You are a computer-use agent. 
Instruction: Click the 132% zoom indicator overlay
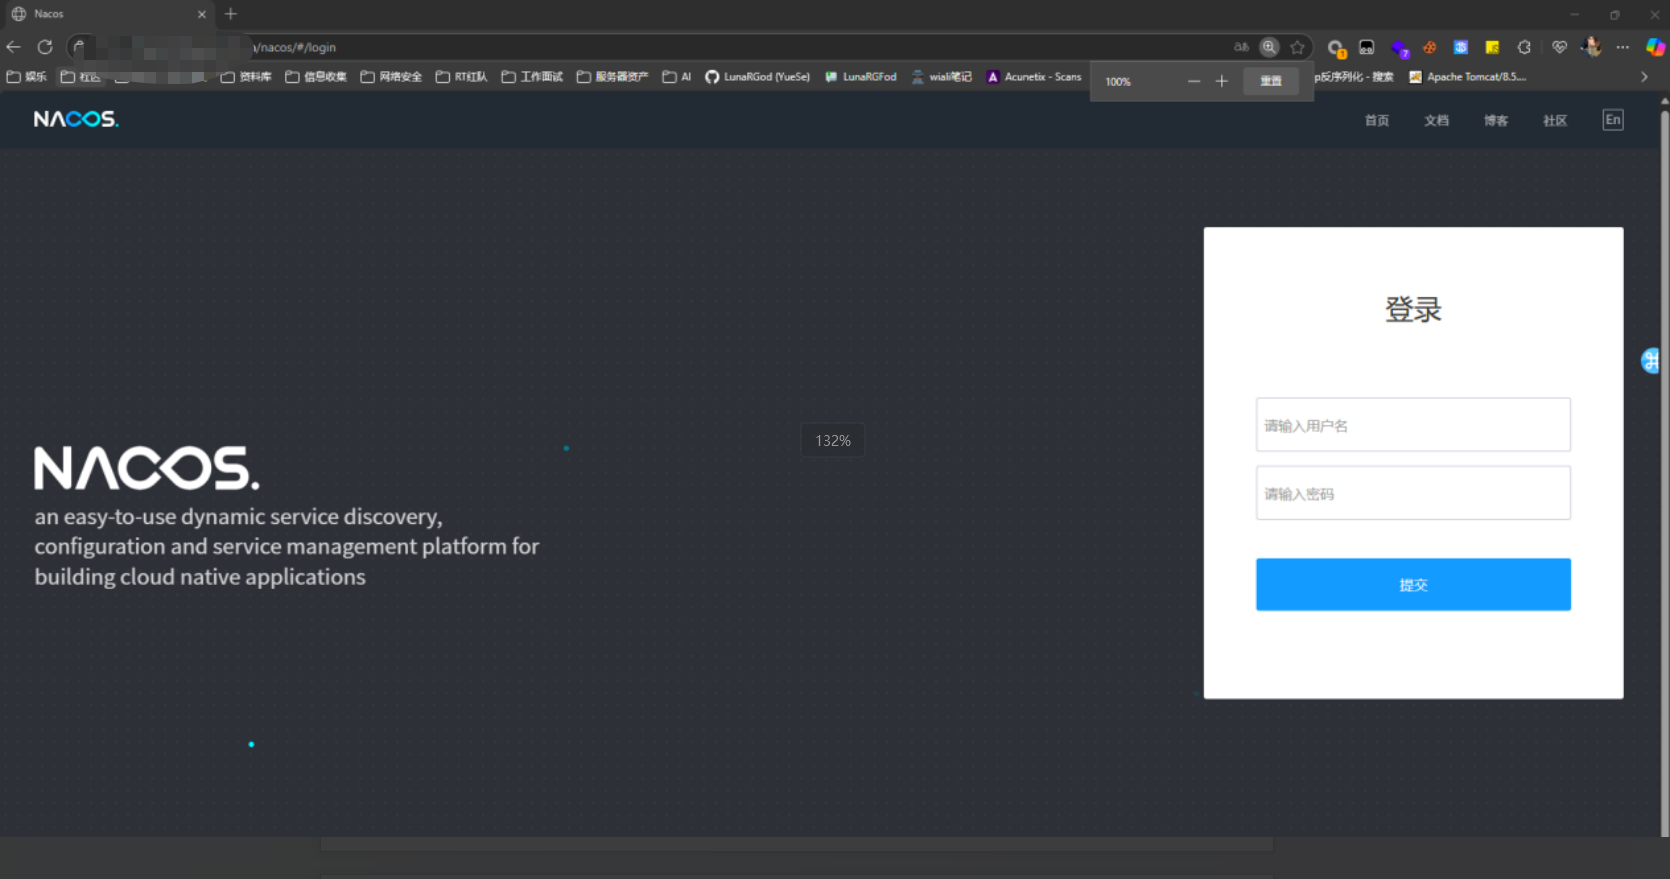pyautogui.click(x=833, y=440)
